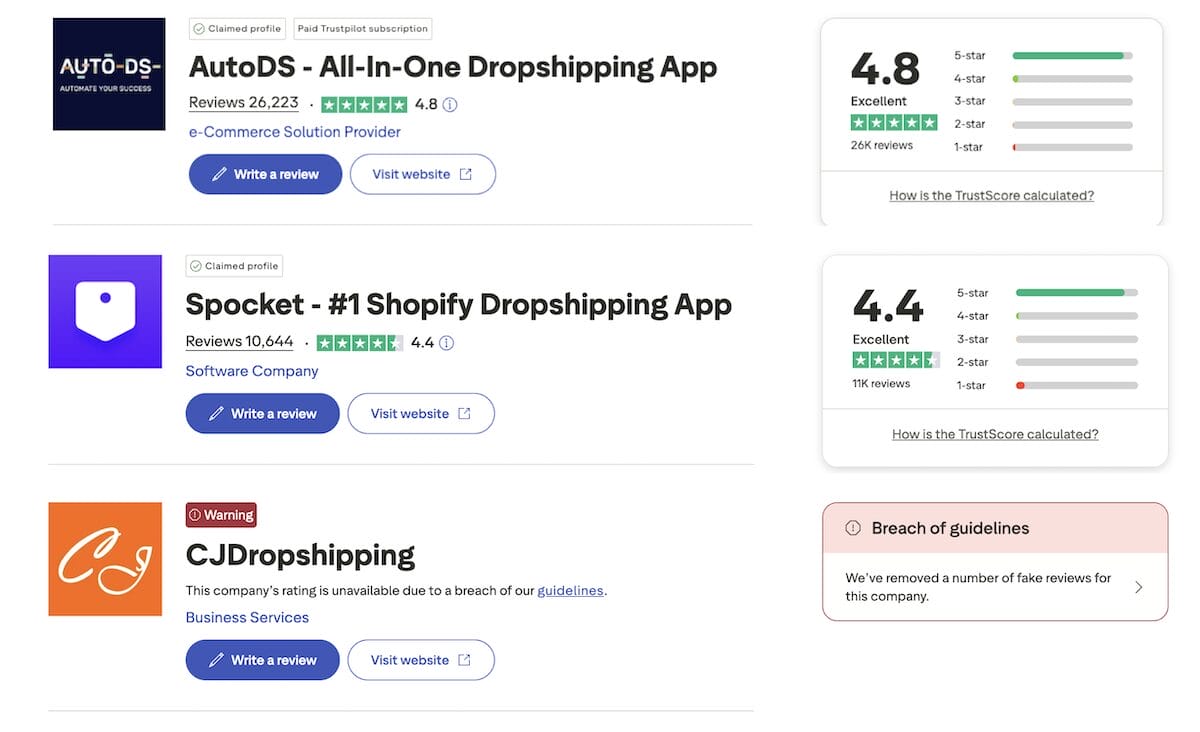This screenshot has width=1200, height=732.
Task: Click the AutoDS green star rating row
Action: click(365, 103)
